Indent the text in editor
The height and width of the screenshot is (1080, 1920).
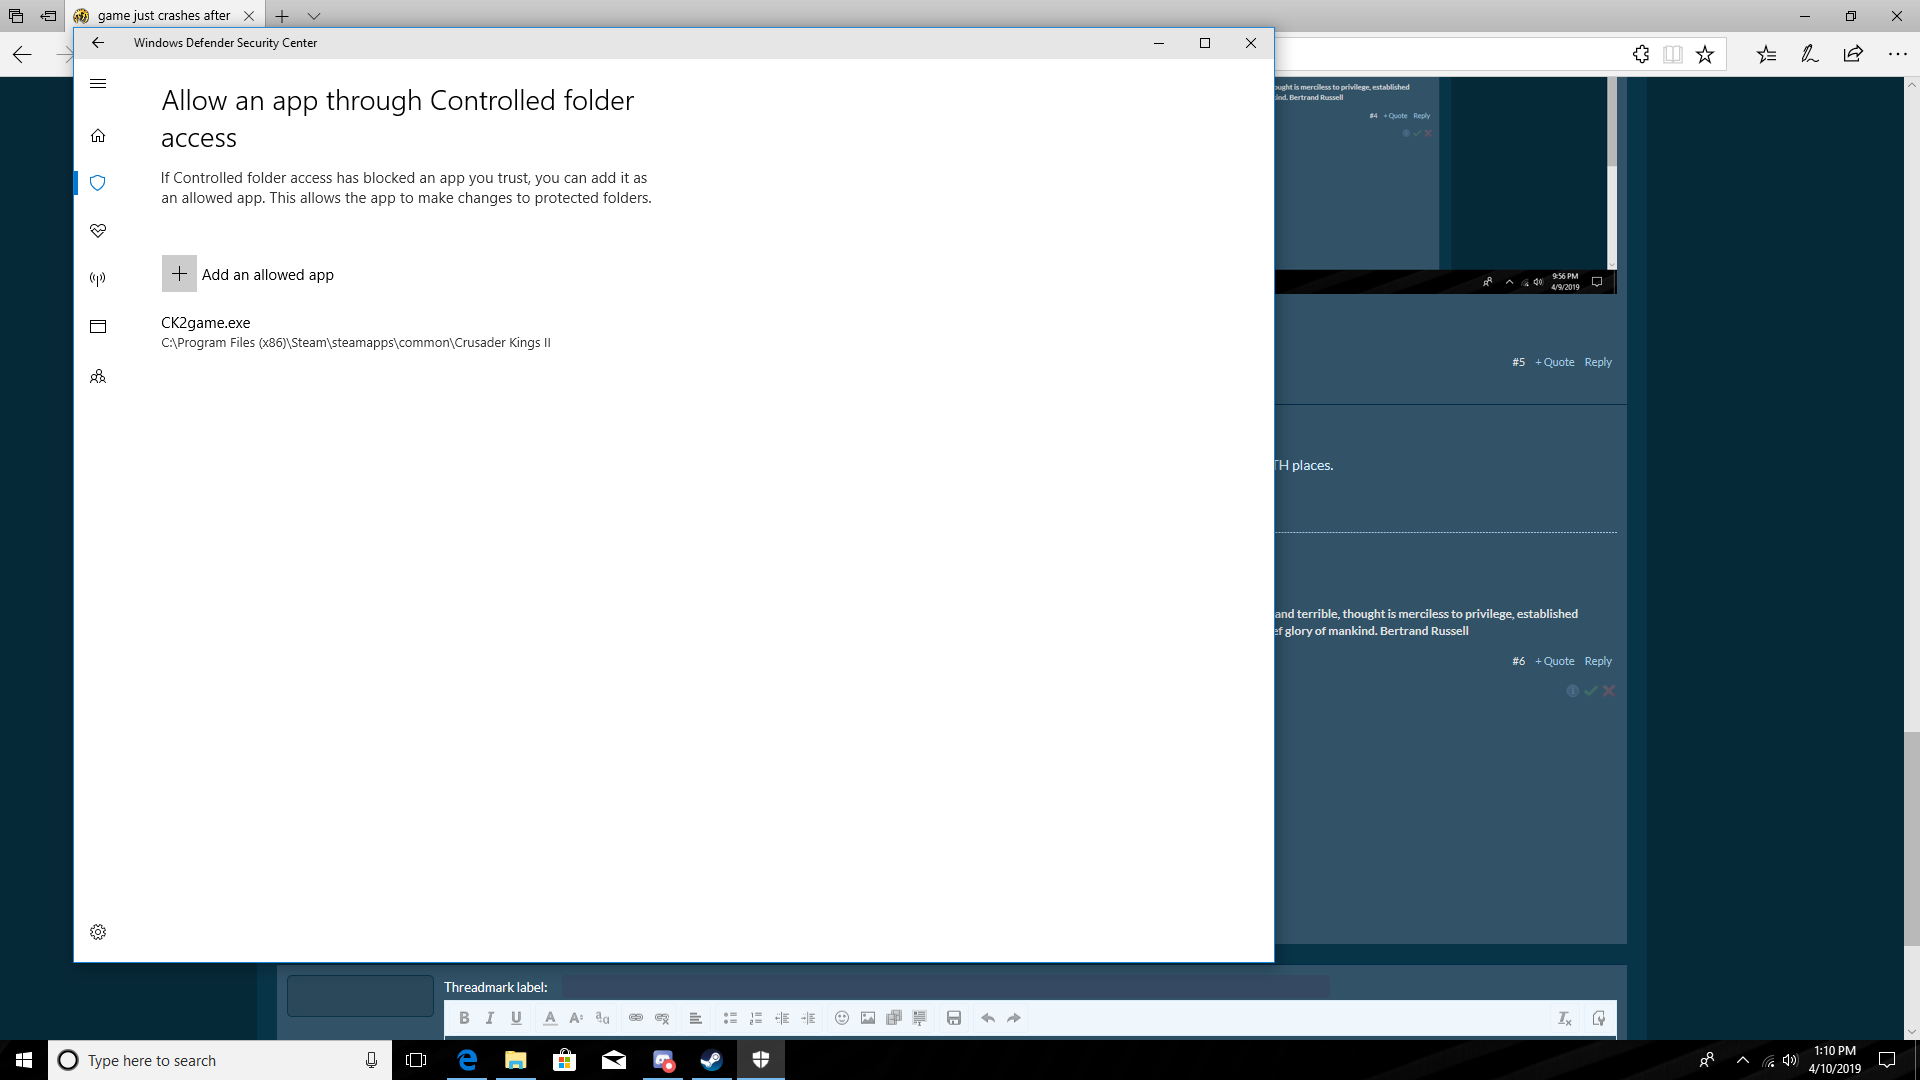coord(808,1018)
